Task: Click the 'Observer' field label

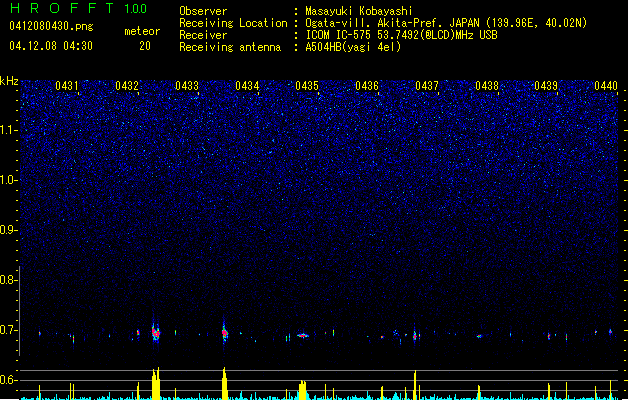Action: 203,11
